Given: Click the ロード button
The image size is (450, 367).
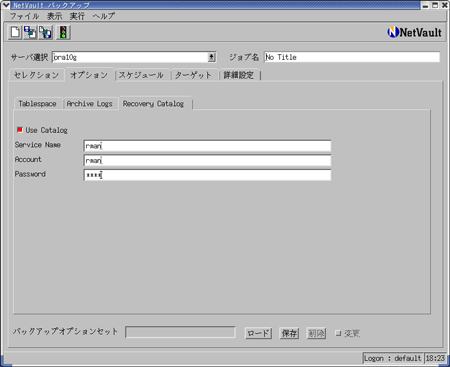Looking at the screenshot, I should [x=258, y=333].
